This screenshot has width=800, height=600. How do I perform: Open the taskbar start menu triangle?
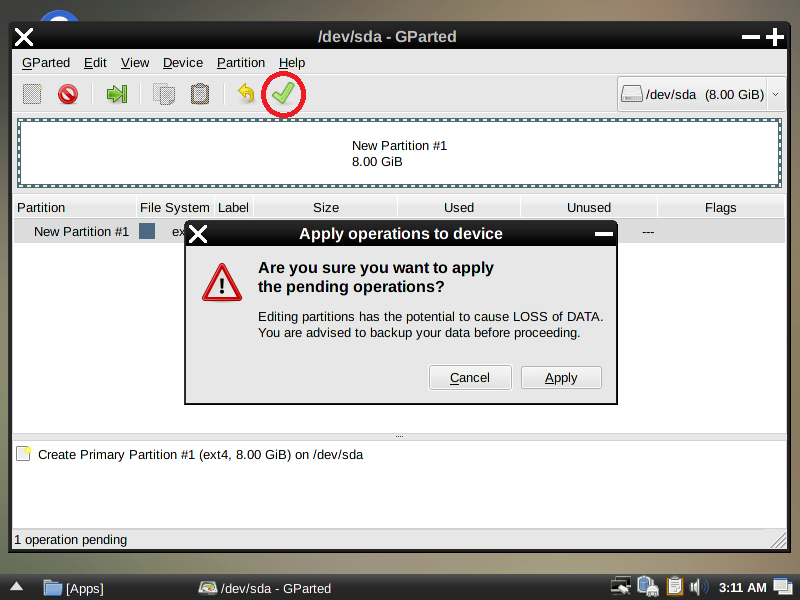16,586
